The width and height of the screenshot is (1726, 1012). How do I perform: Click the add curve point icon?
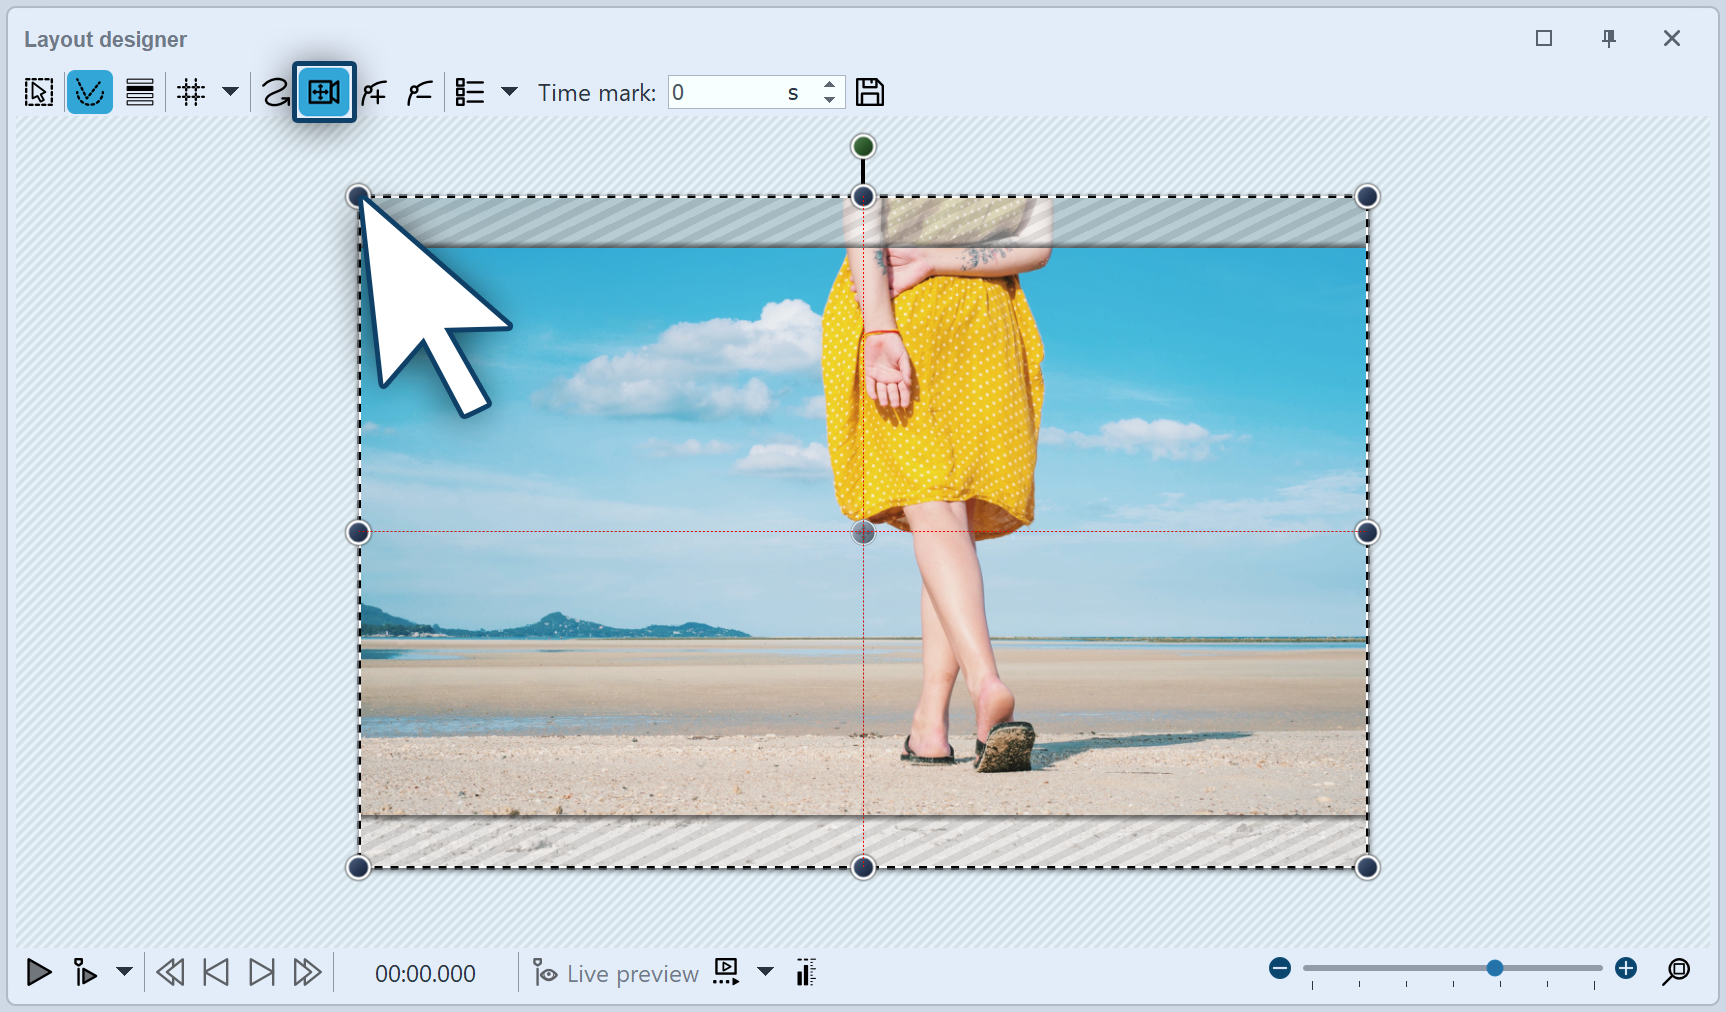(373, 92)
